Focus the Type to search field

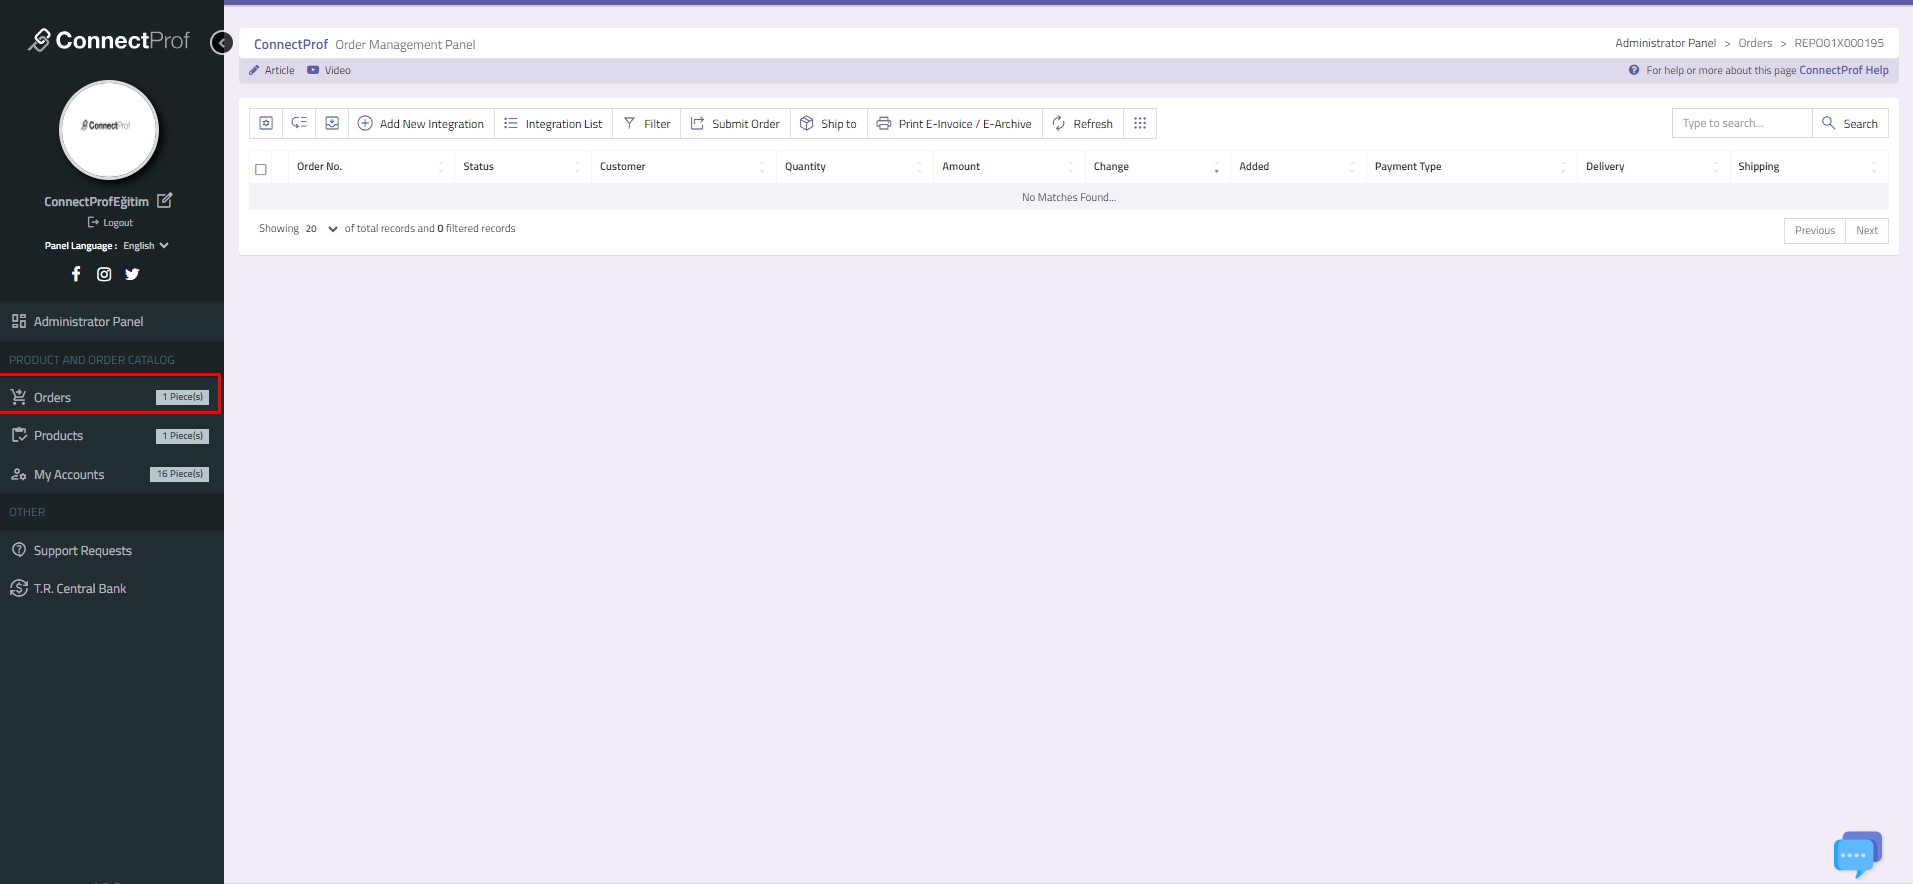[1741, 123]
